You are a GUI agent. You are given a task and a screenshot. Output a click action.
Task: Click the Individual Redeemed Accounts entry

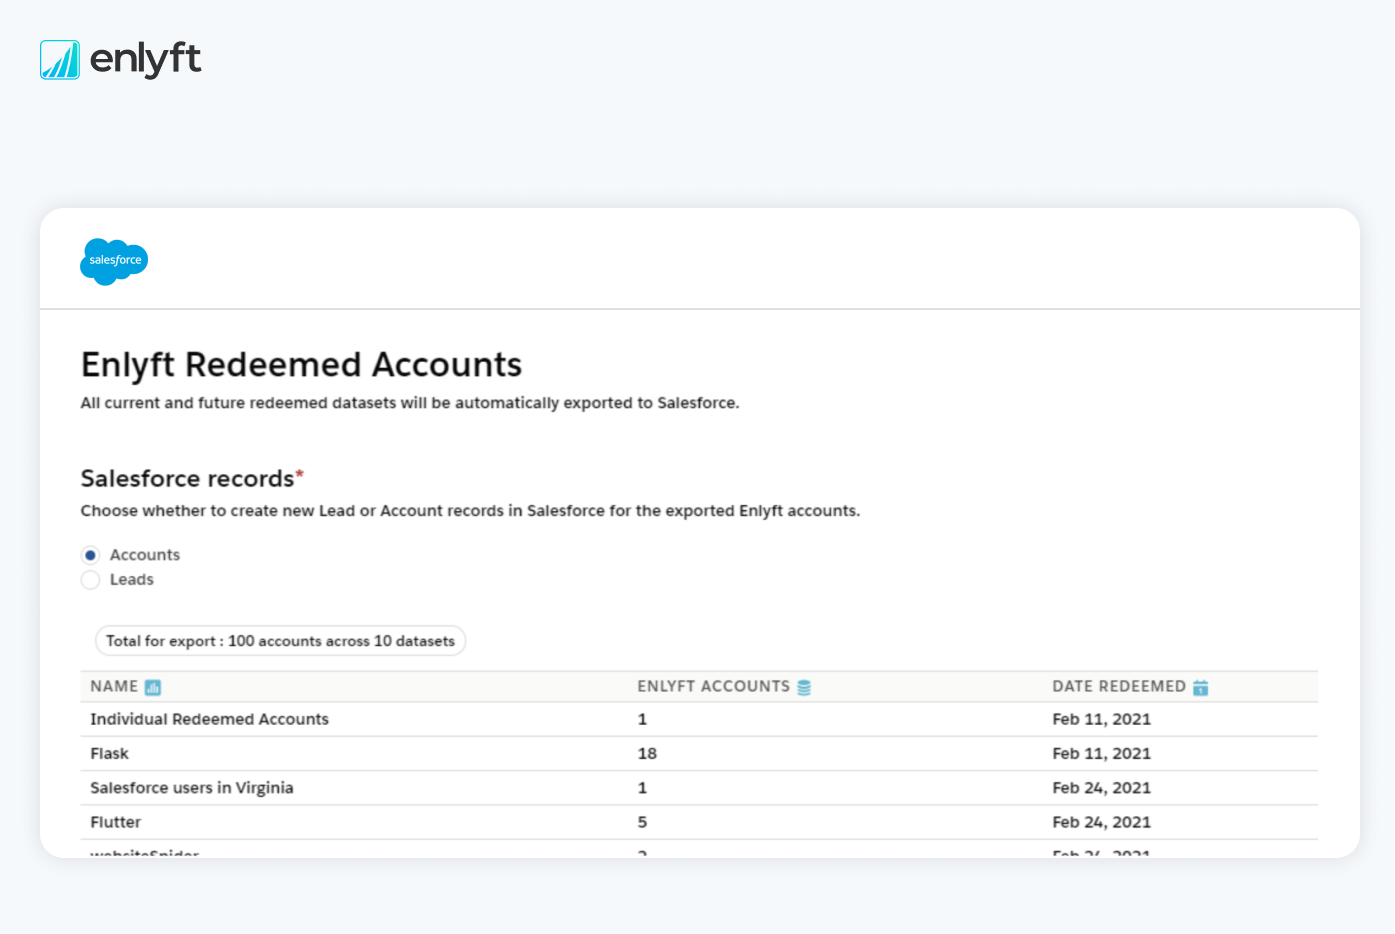209,719
